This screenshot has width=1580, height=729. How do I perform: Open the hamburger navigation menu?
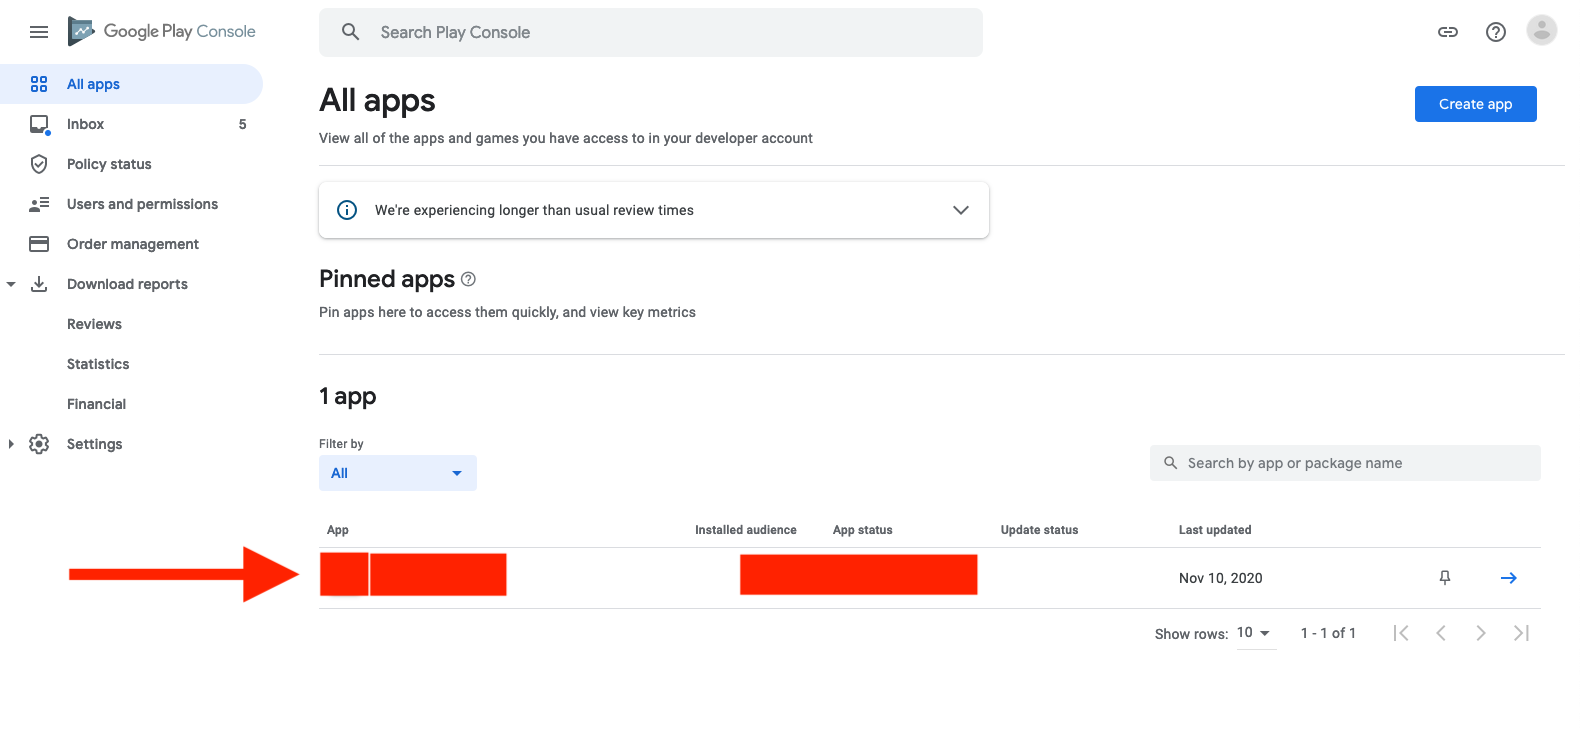tap(39, 32)
